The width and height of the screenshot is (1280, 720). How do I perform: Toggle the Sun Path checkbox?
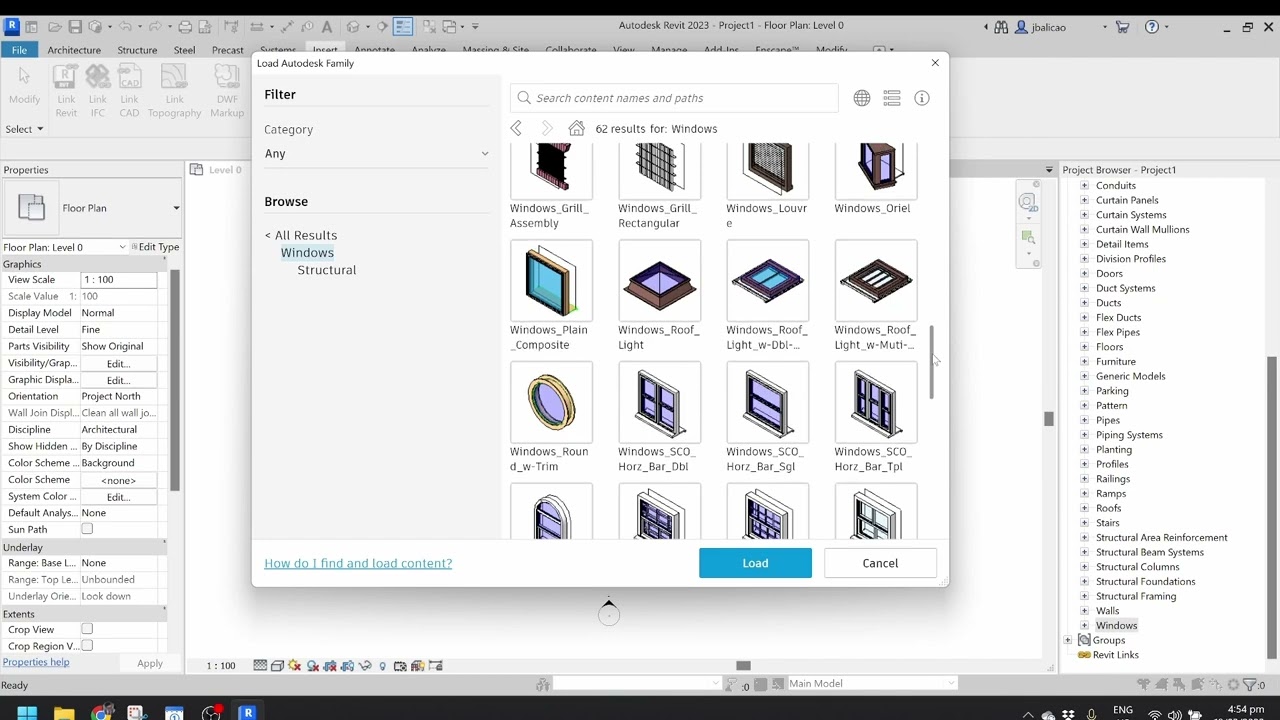click(87, 529)
